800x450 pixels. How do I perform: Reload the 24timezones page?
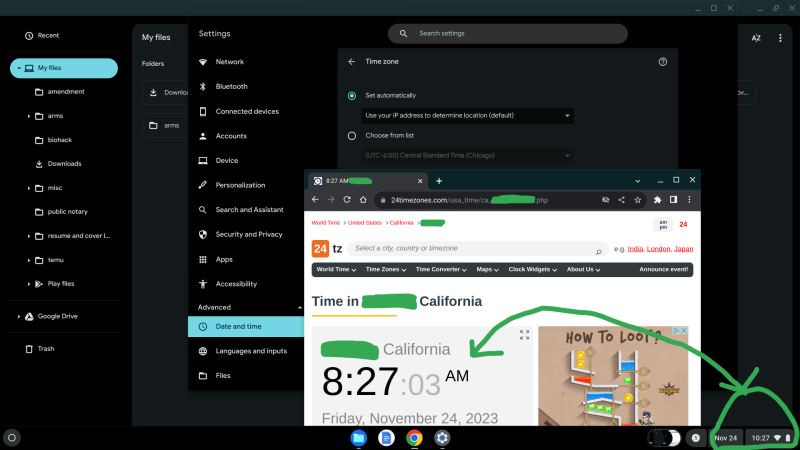[347, 200]
